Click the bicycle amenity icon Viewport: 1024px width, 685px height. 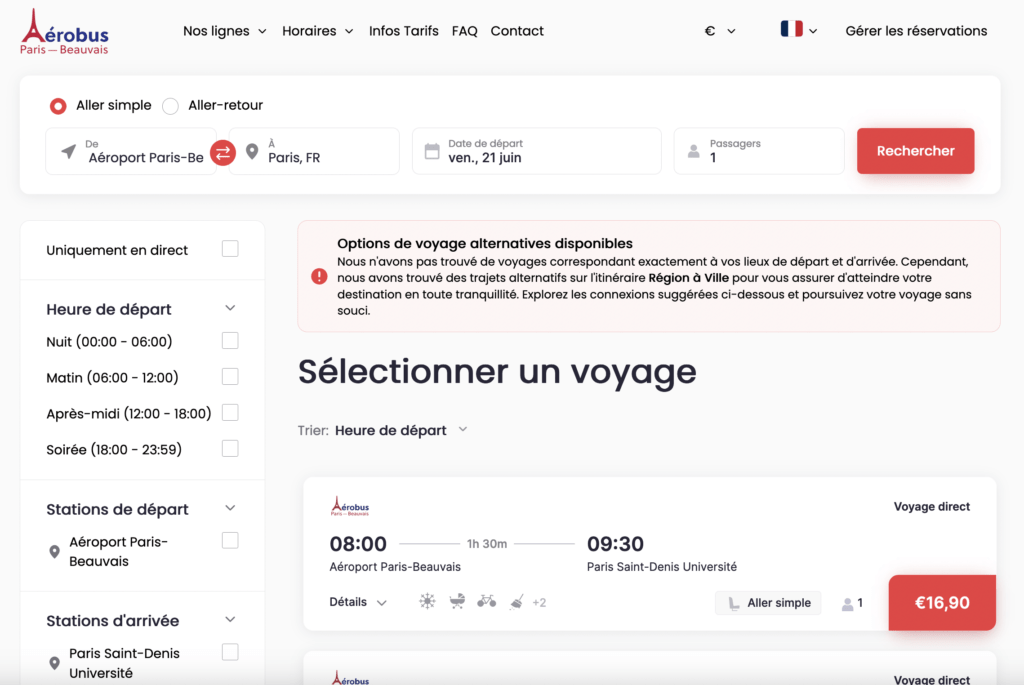point(487,601)
